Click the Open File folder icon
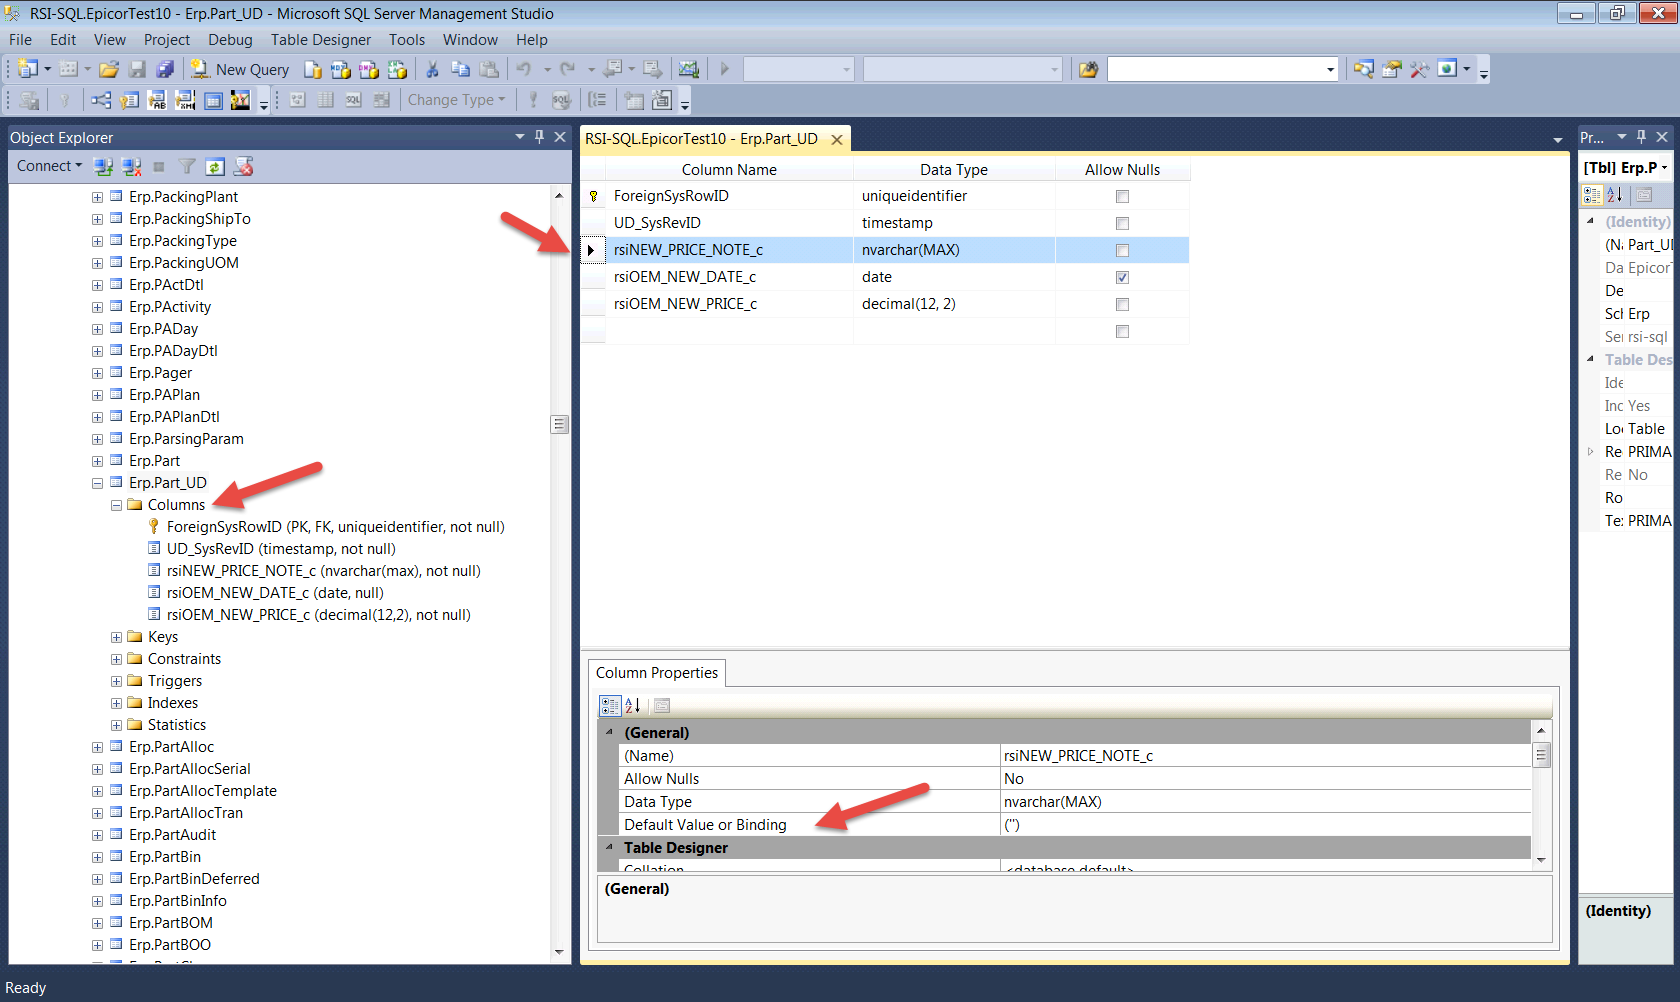This screenshot has height=1002, width=1680. (109, 69)
